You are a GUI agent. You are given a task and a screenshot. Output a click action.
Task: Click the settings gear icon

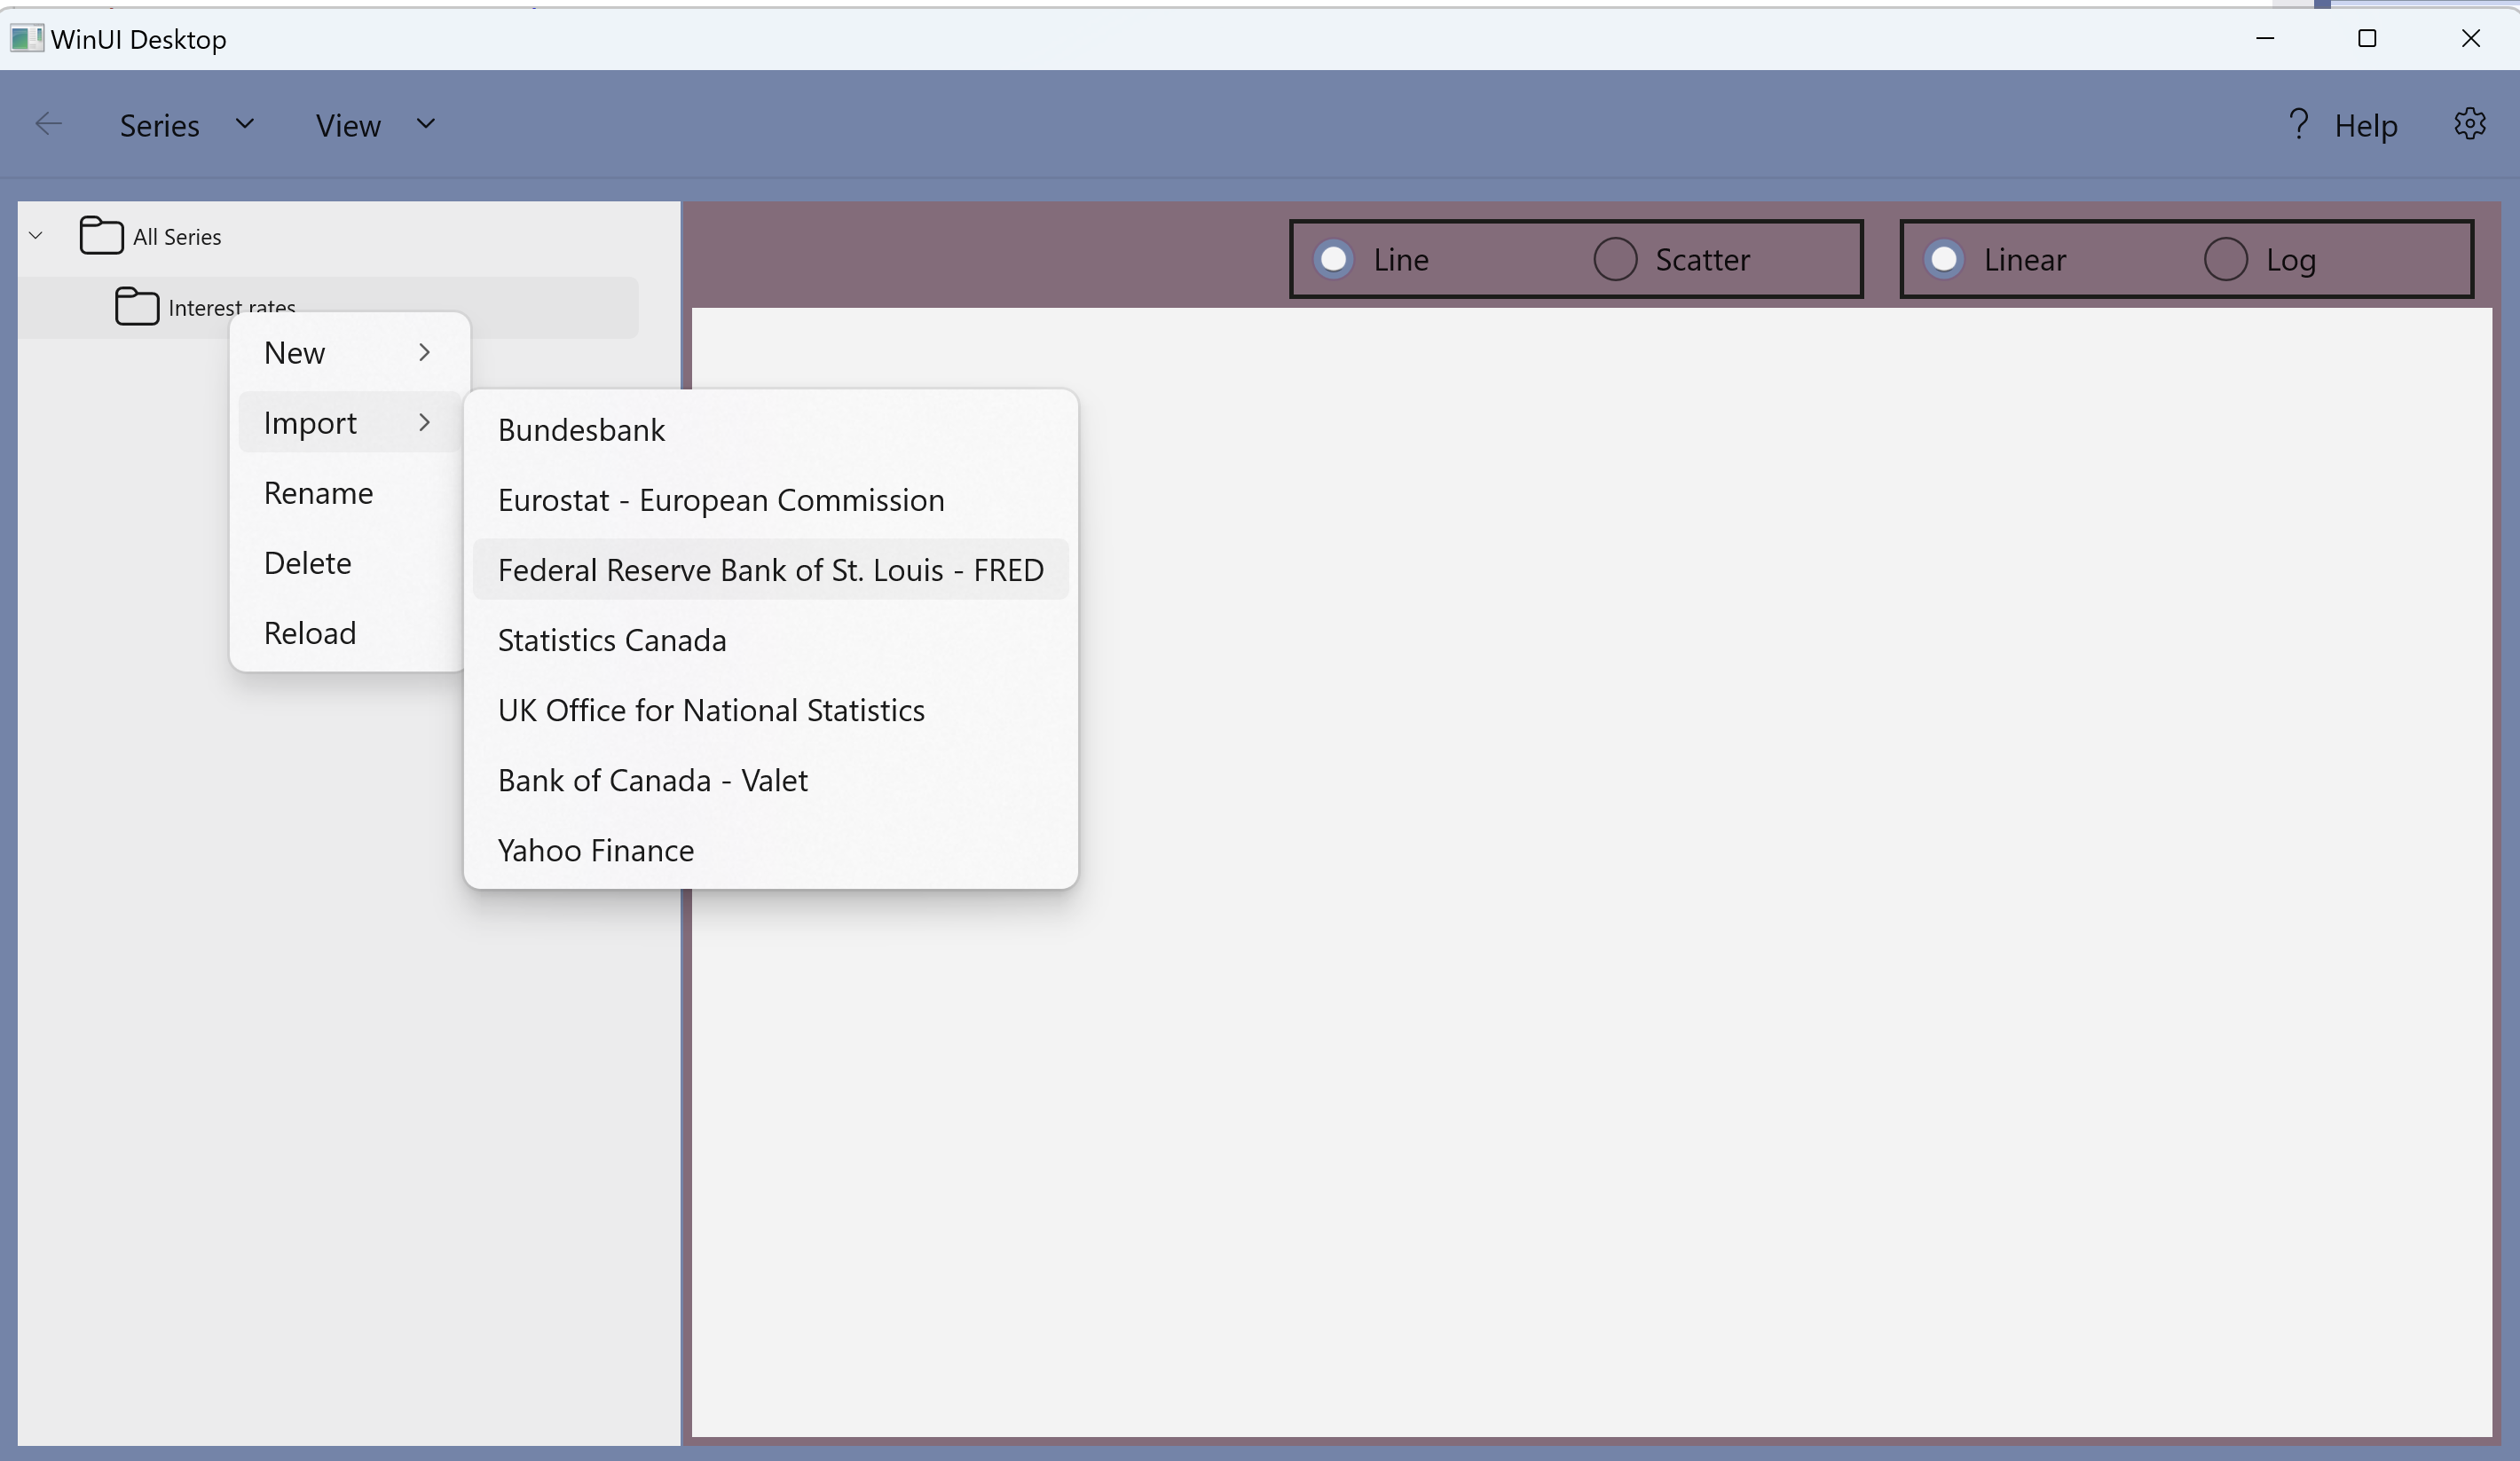(2469, 125)
